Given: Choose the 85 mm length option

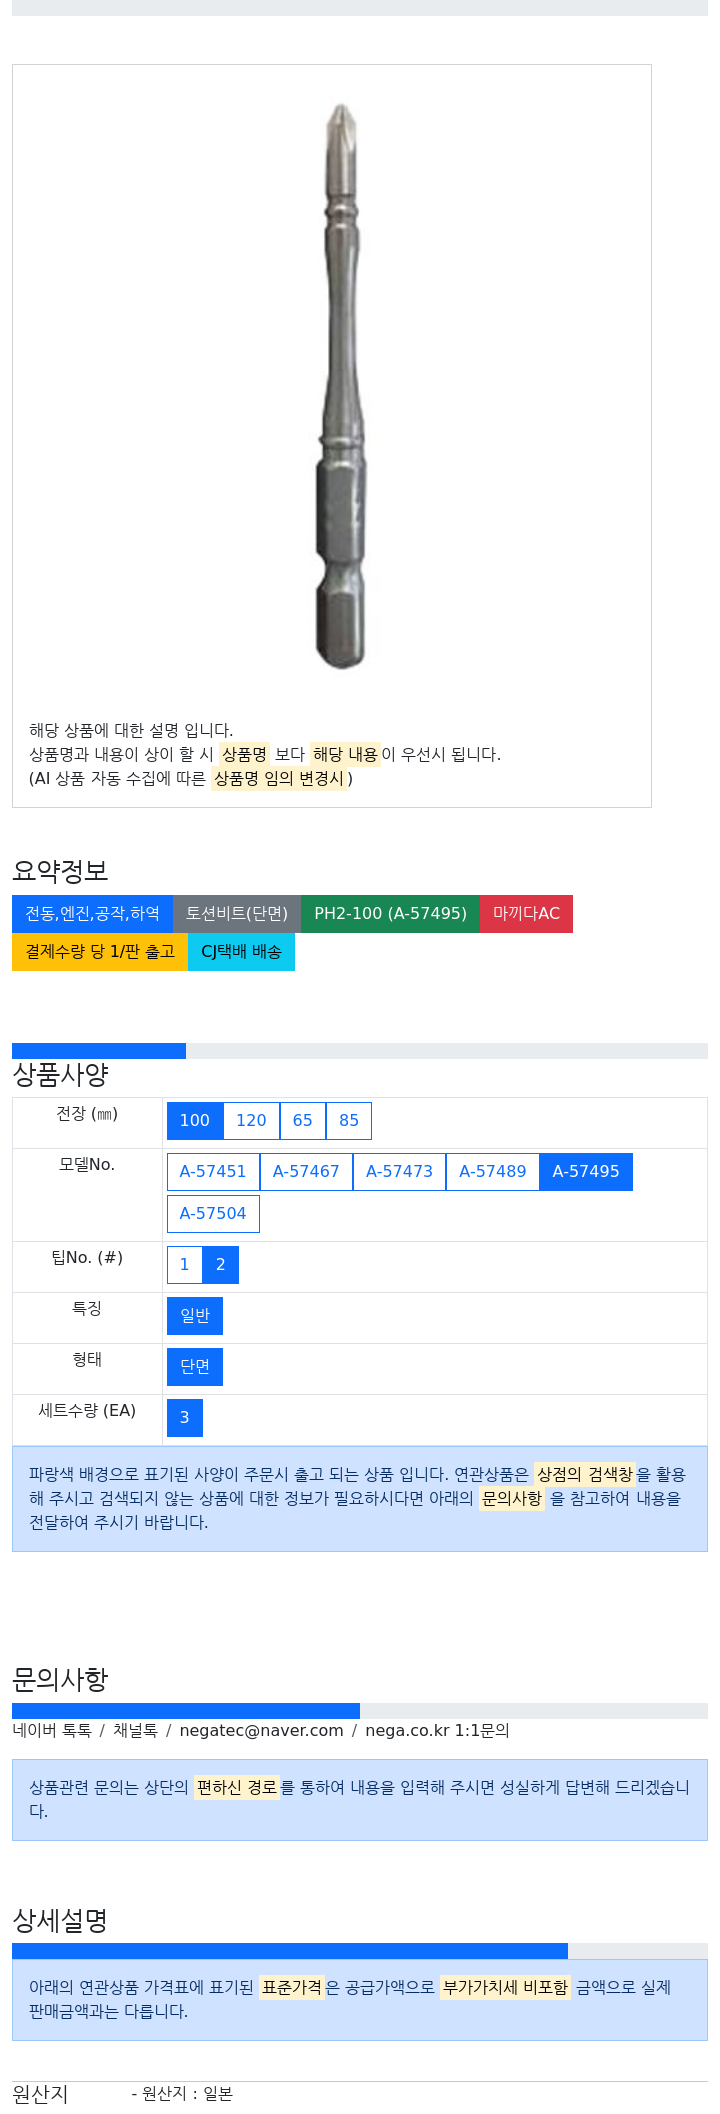Looking at the screenshot, I should click(349, 1121).
